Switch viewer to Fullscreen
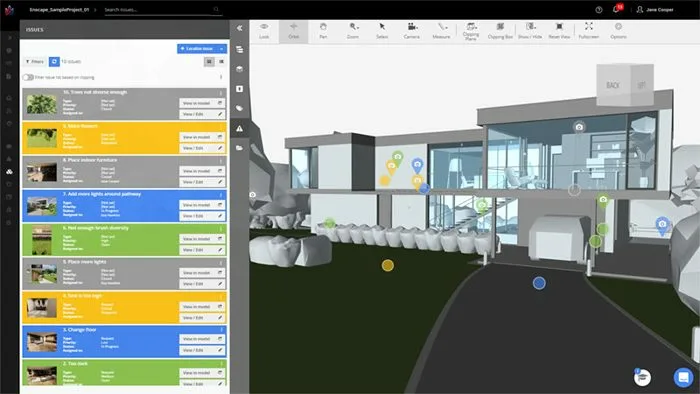Screen dimensions: 700x394 [x=589, y=31]
